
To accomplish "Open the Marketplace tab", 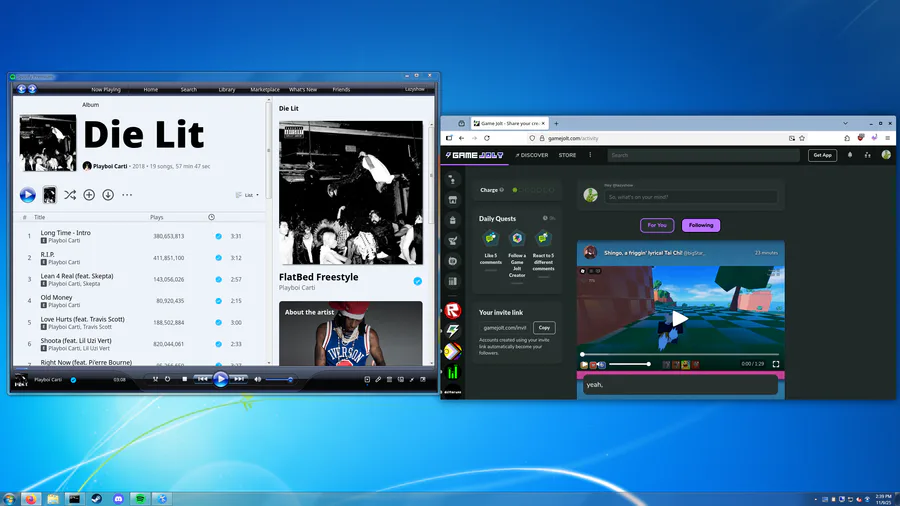I will coord(265,89).
